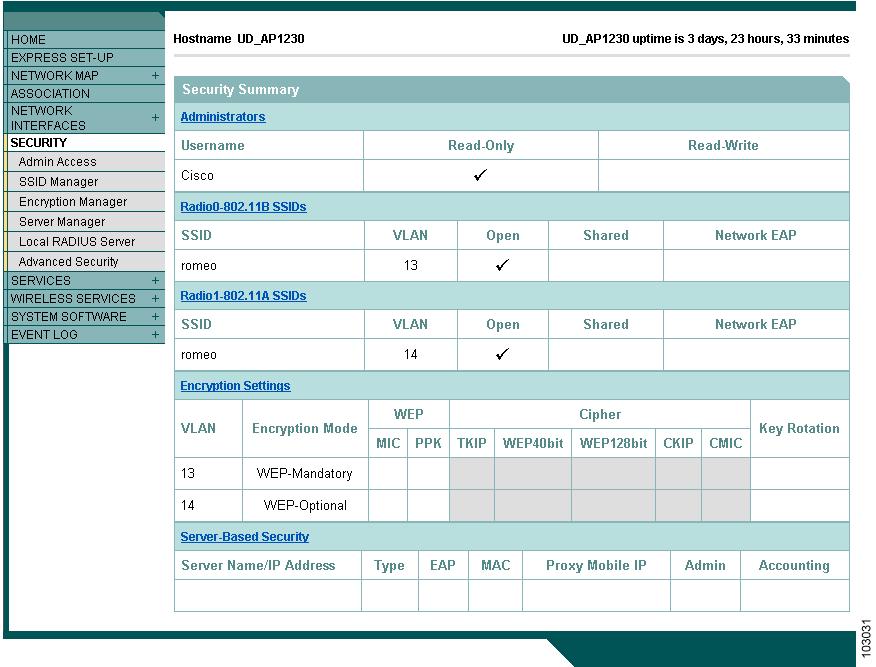Click the CMIC cipher column header
Screen dimensions: 876x667
(x=726, y=443)
